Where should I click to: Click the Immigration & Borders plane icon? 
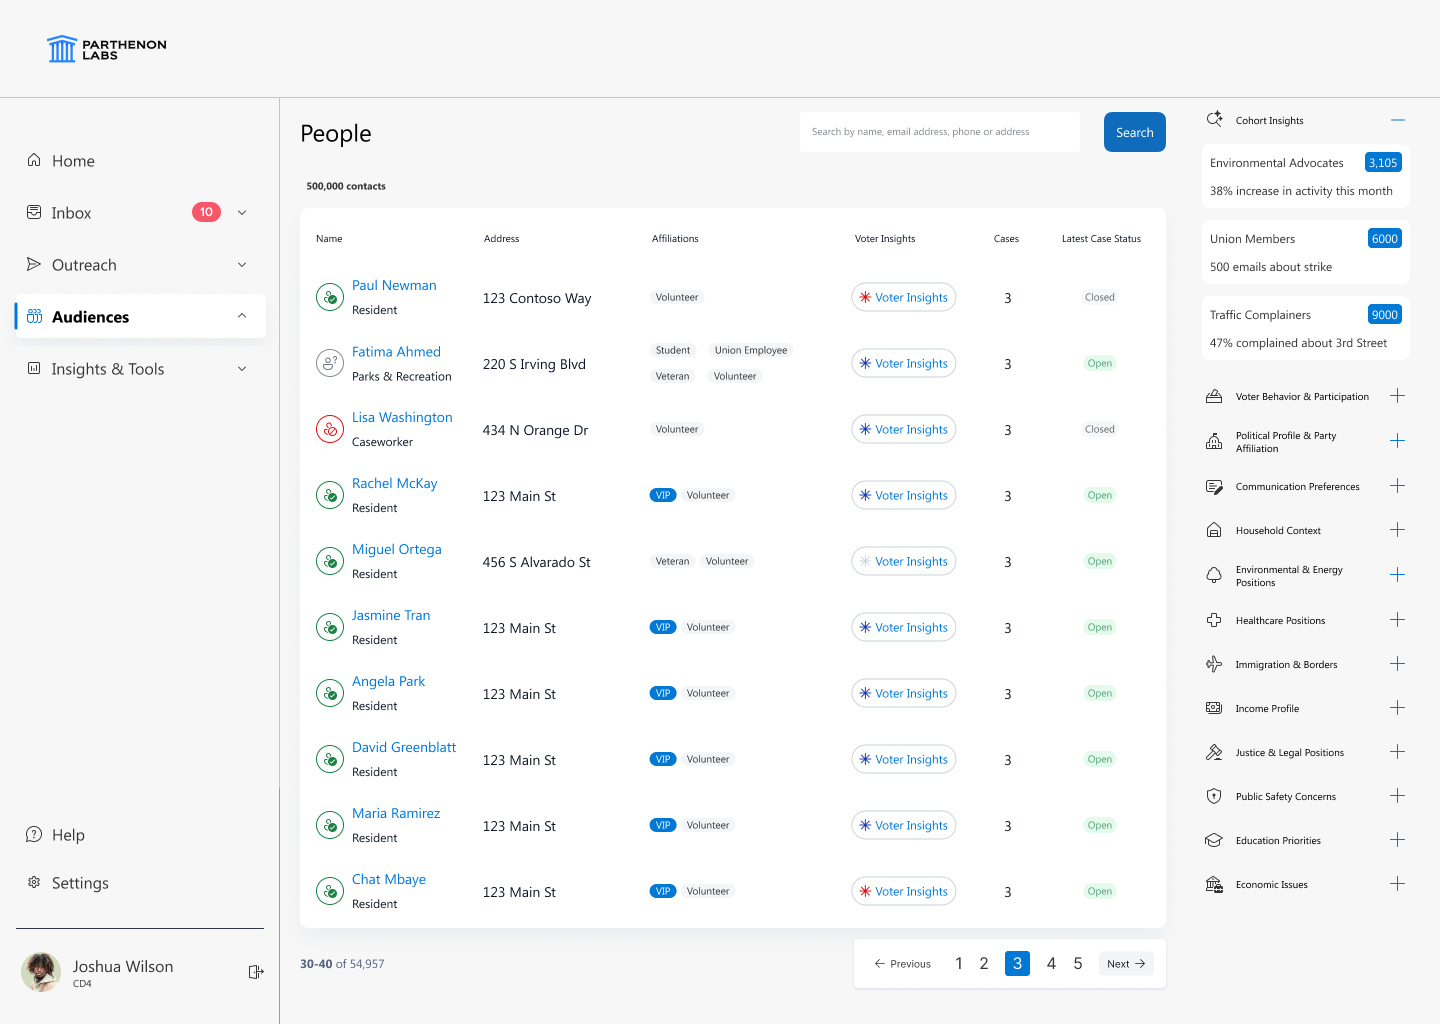[1214, 664]
